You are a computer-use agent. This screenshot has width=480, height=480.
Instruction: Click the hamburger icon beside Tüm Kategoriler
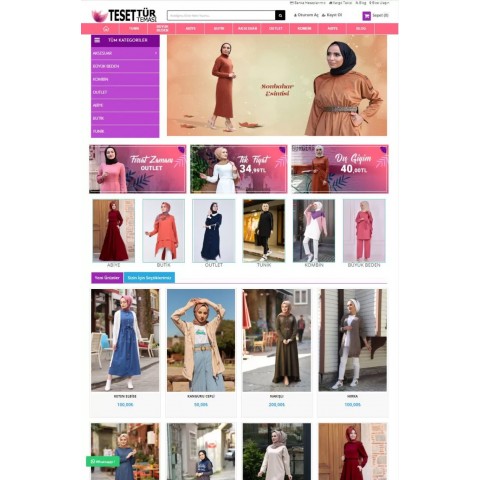pyautogui.click(x=97, y=40)
